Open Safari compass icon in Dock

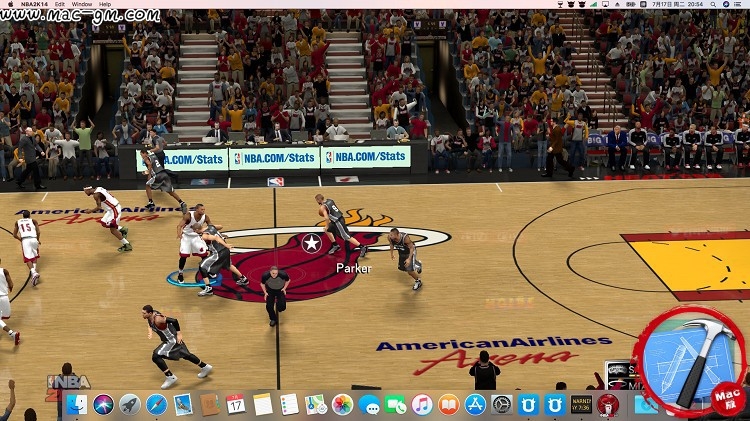click(x=156, y=405)
